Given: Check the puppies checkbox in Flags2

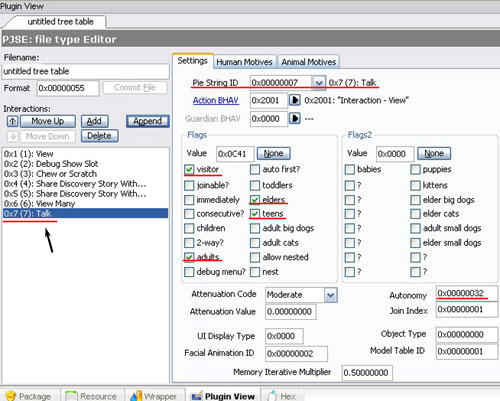Looking at the screenshot, I should tap(415, 169).
